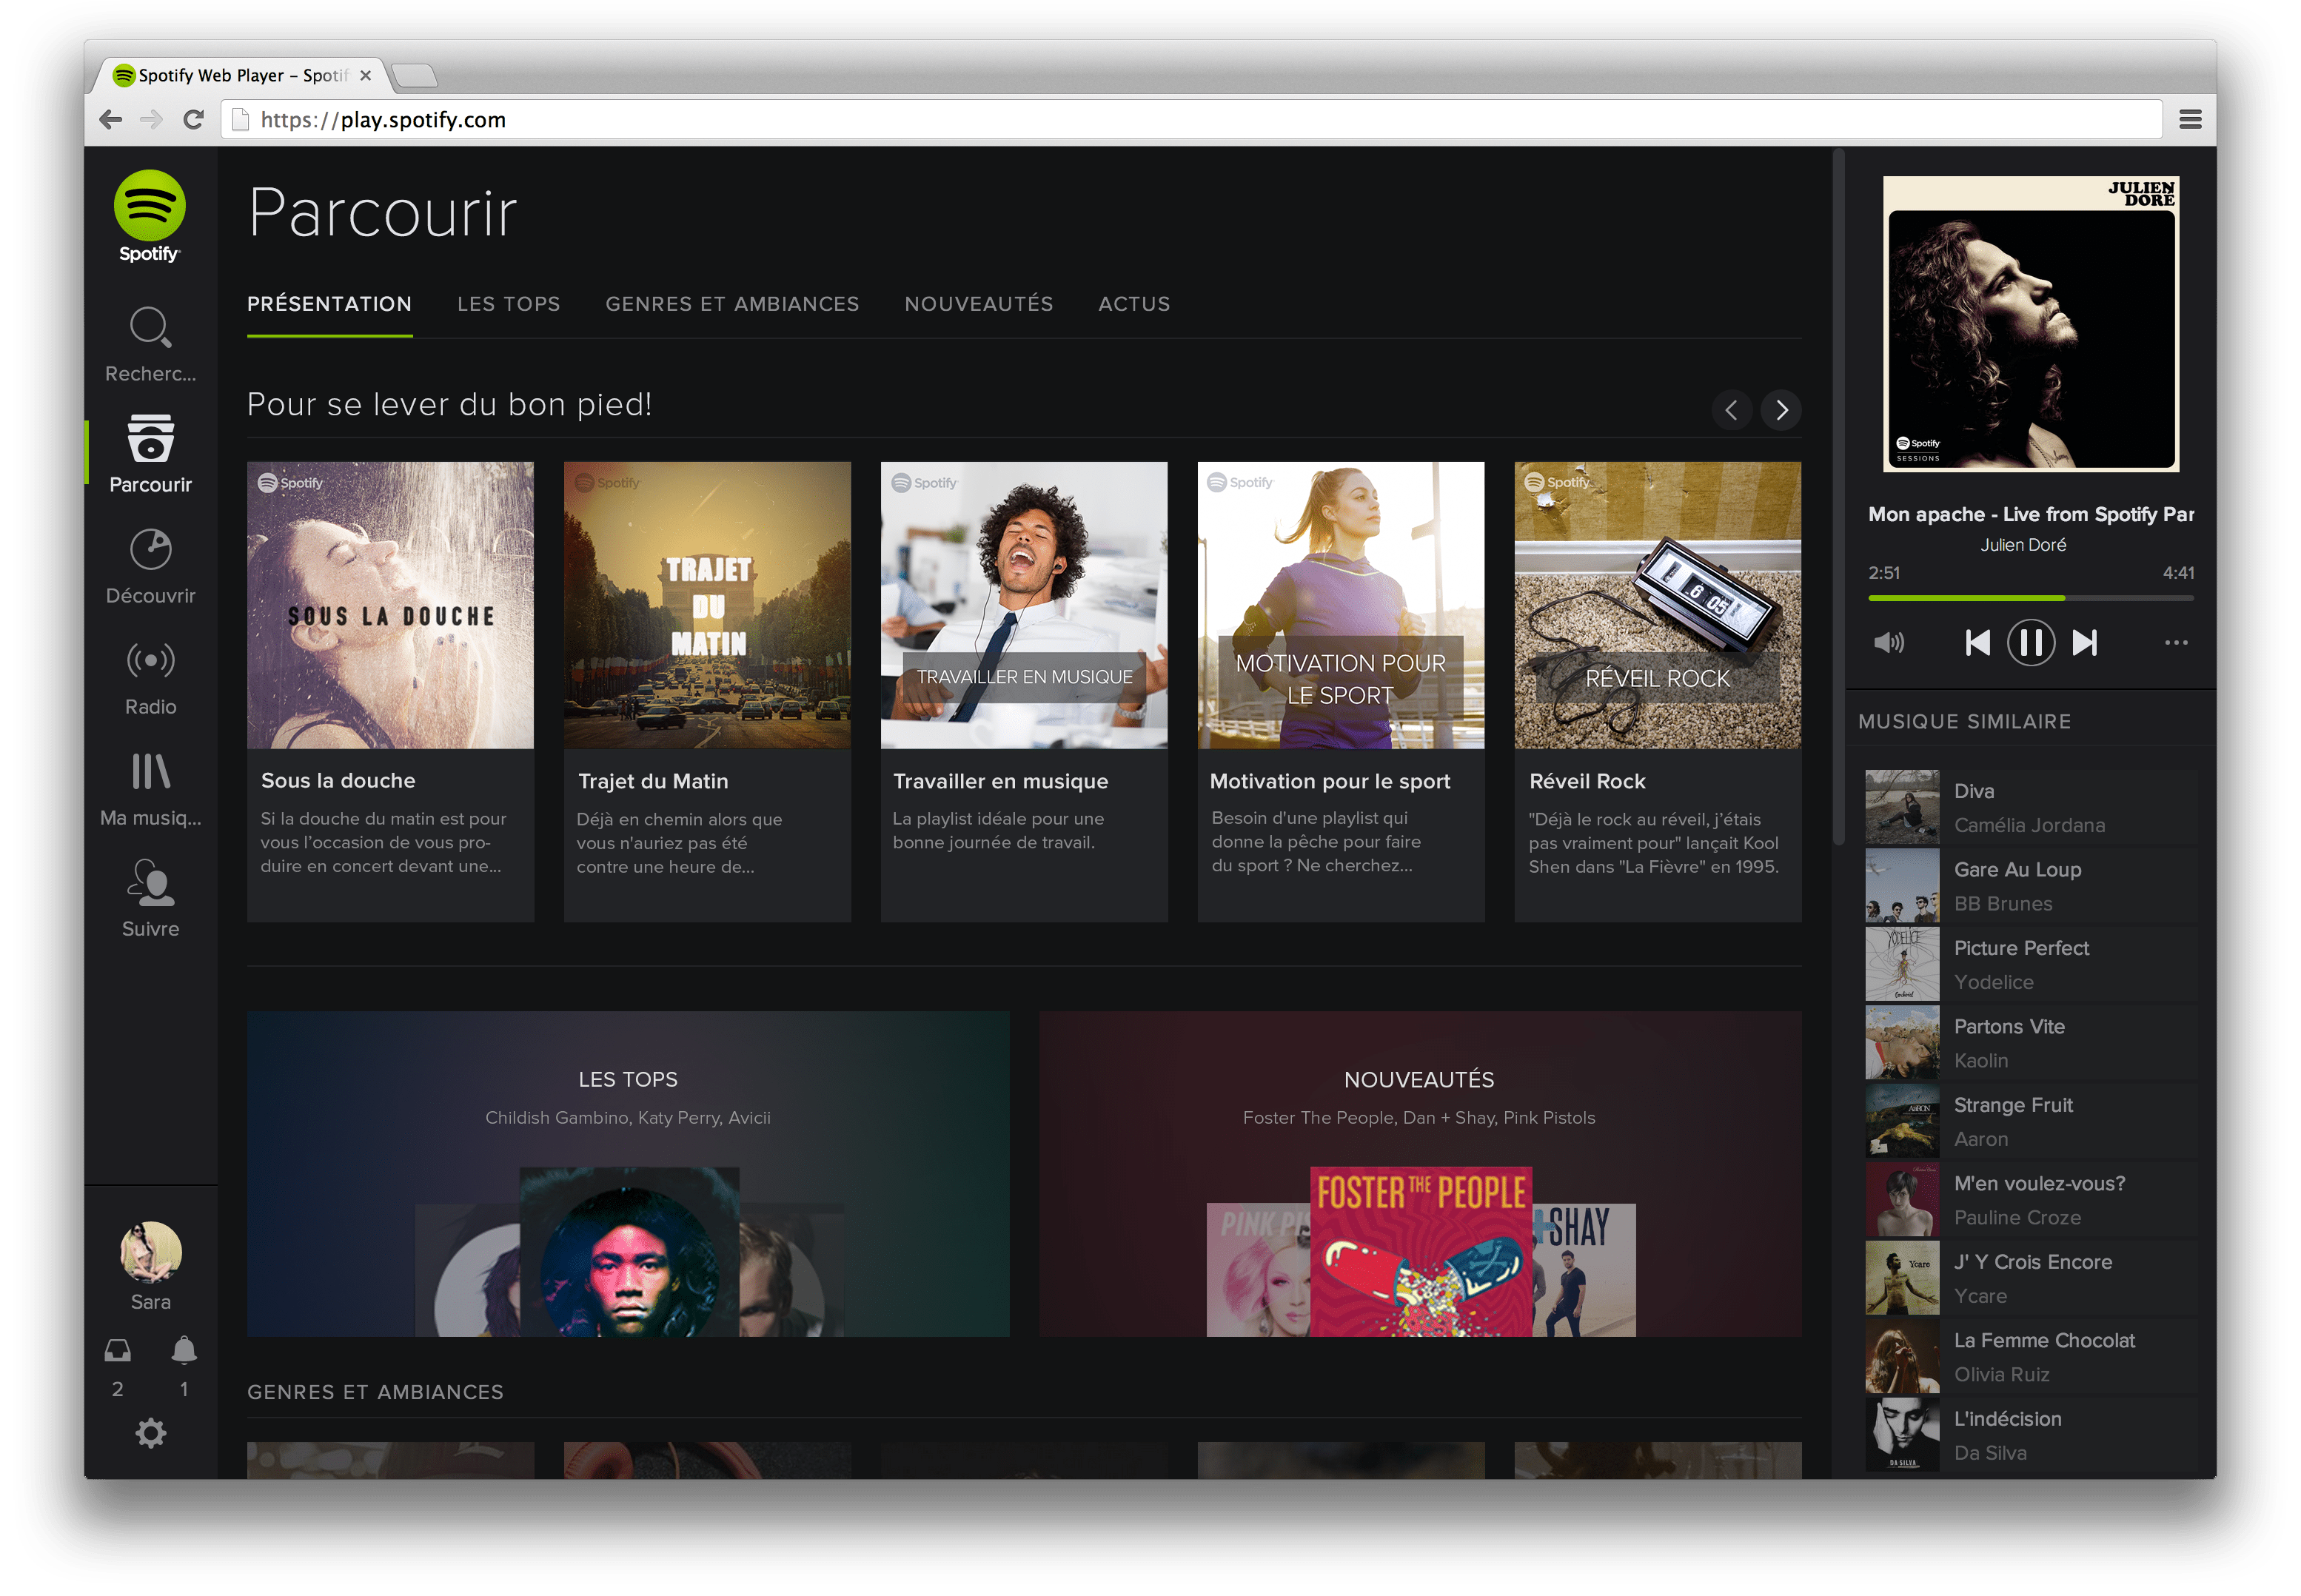Open the player more options dots
2301x1596 pixels.
point(2176,642)
